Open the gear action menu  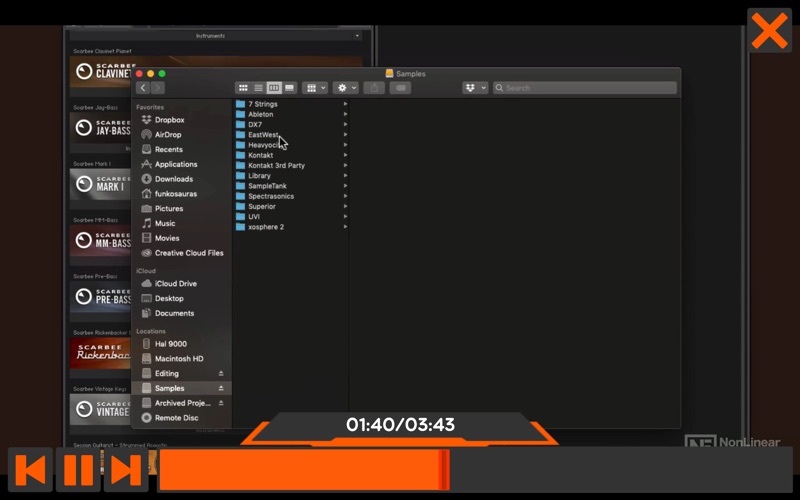(x=345, y=88)
